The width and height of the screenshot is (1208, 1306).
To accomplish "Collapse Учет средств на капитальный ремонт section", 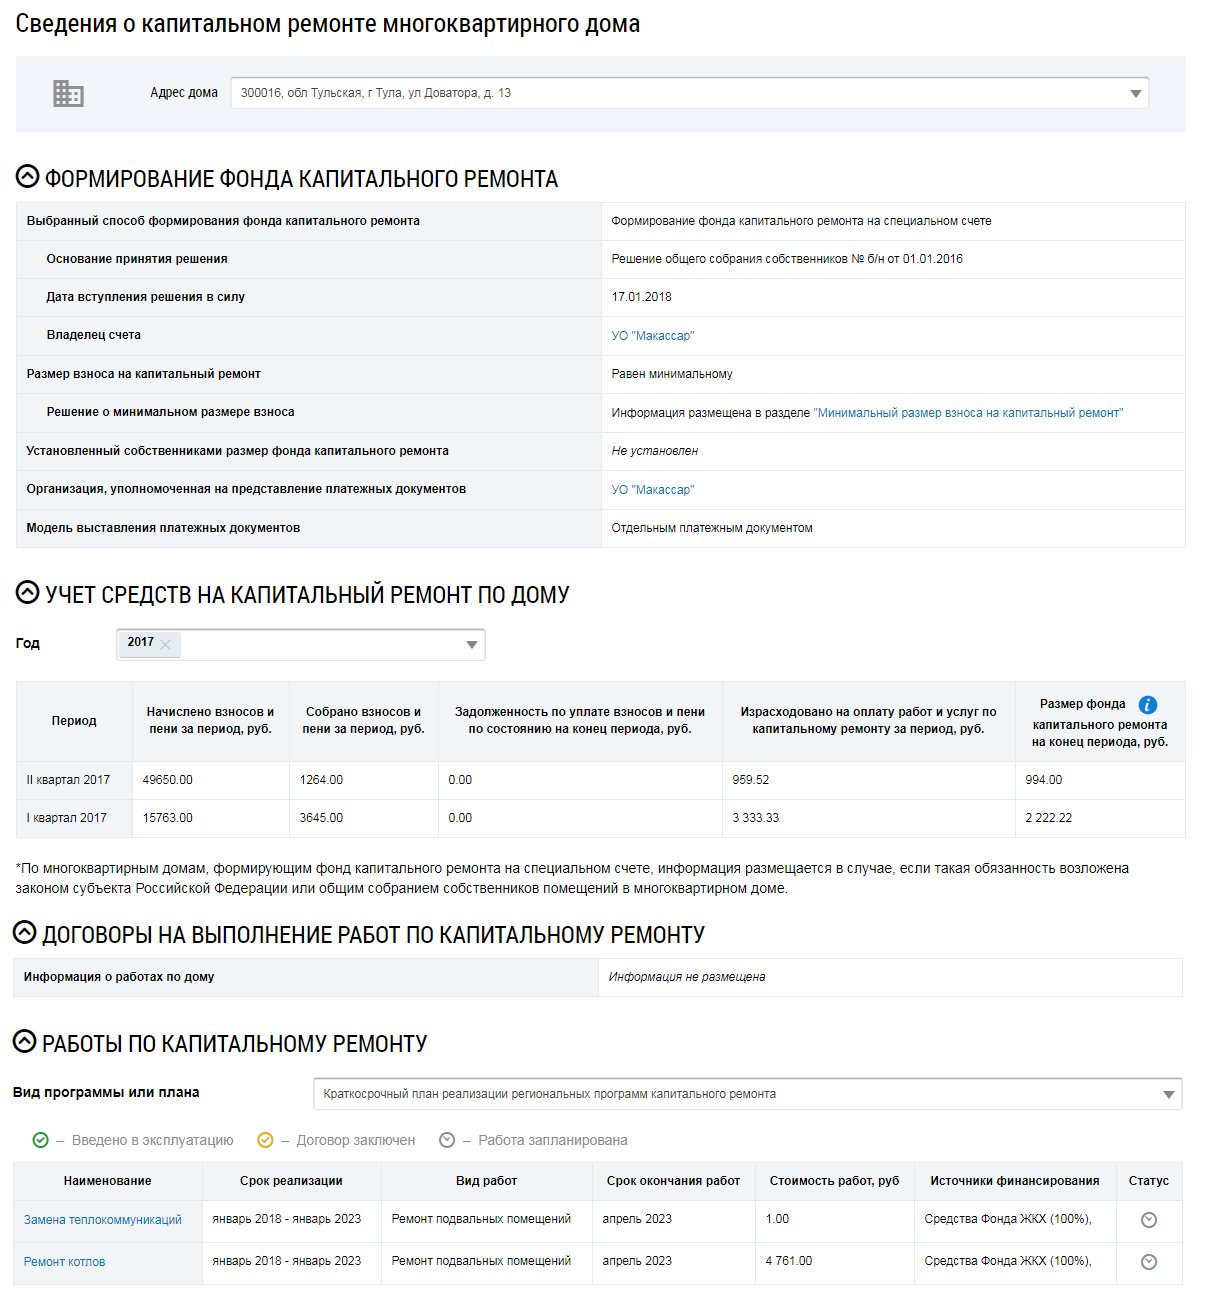I will (x=28, y=593).
